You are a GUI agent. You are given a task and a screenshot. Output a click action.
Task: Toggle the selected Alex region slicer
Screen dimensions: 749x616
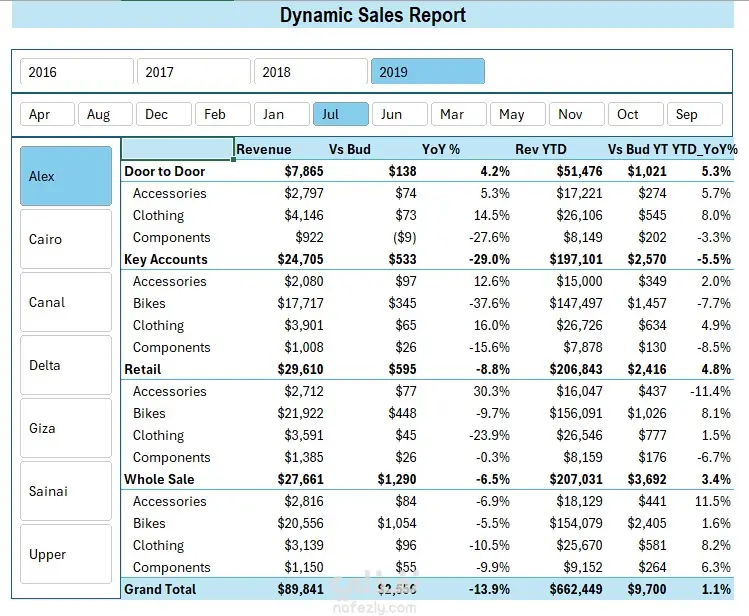click(x=66, y=176)
